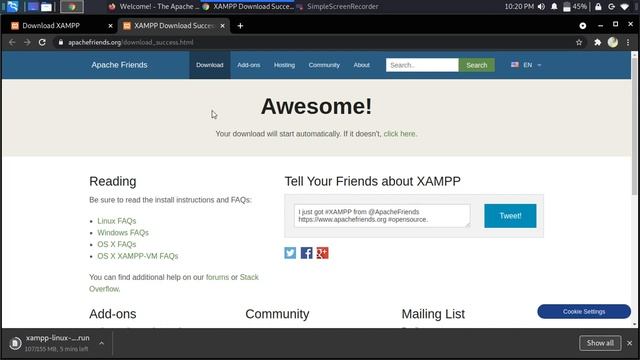640x360 pixels.
Task: Open new browser tab with plus
Action: [x=240, y=26]
